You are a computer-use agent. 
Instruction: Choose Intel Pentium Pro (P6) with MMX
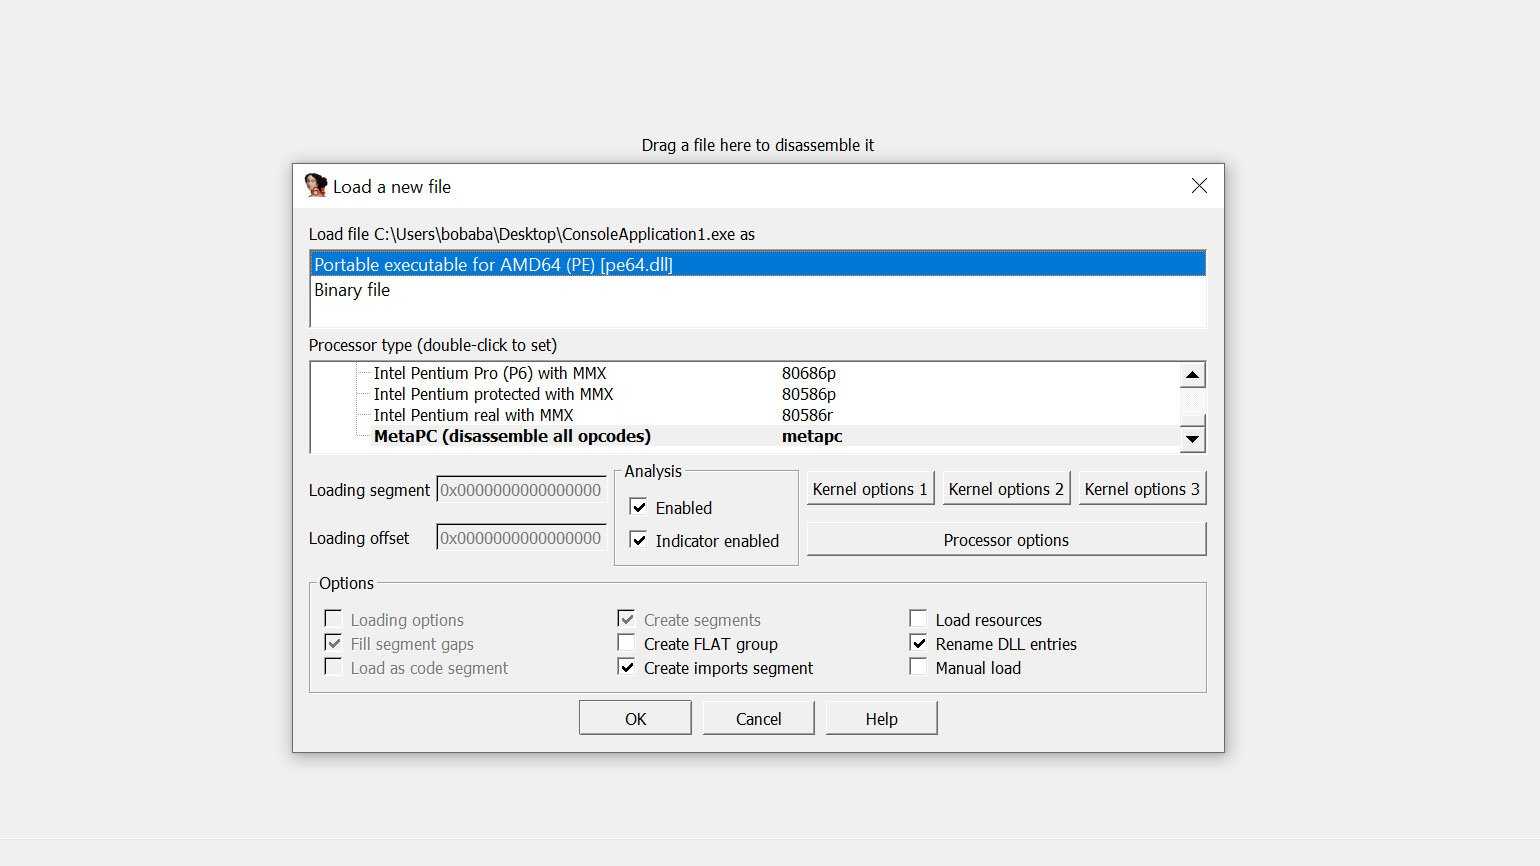489,373
